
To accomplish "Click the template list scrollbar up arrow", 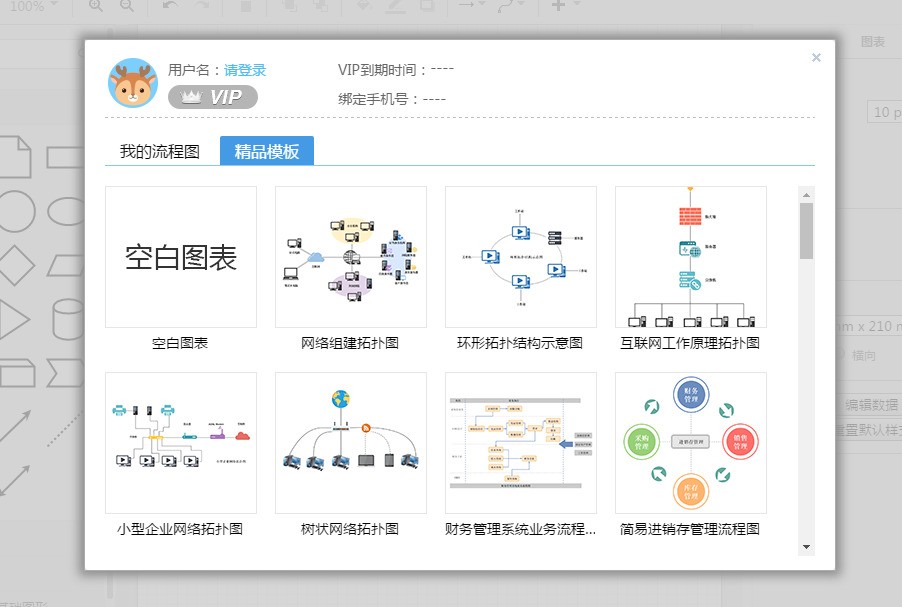I will click(807, 194).
